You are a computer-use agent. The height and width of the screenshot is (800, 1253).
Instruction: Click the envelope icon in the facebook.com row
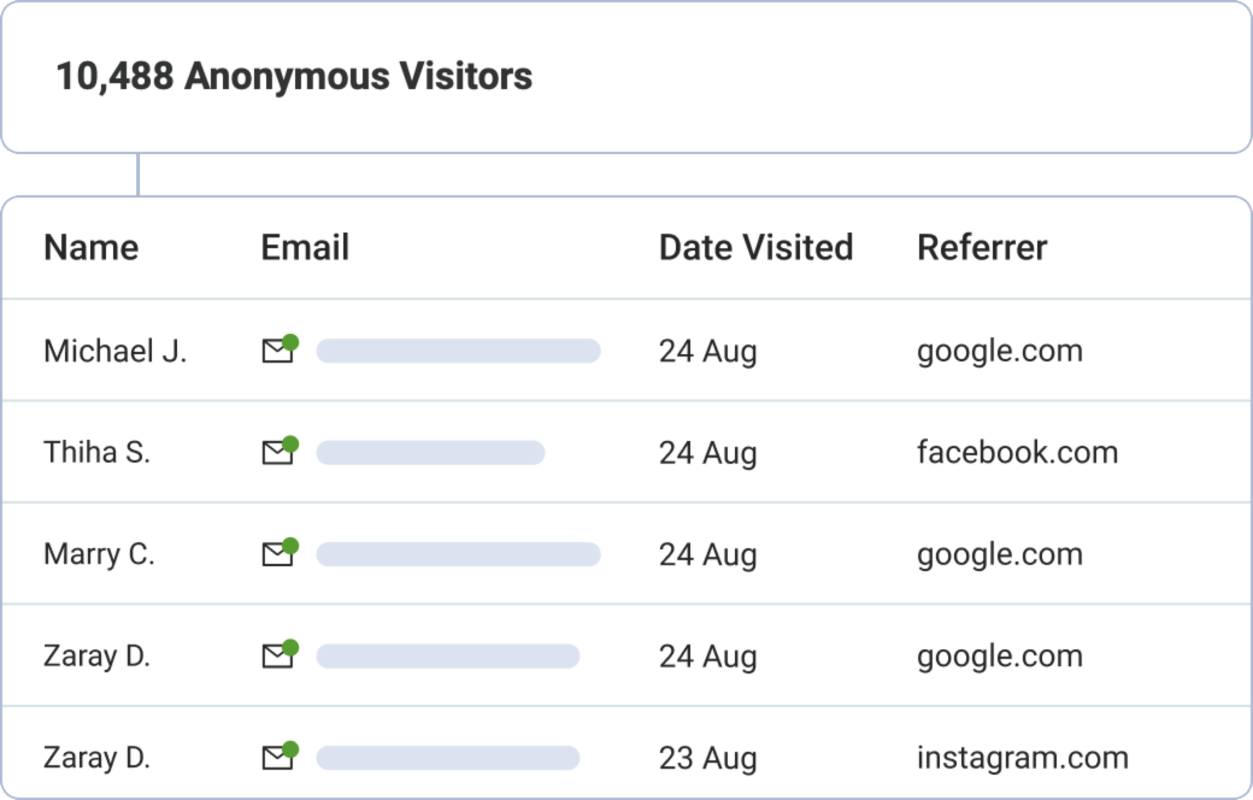(x=278, y=453)
